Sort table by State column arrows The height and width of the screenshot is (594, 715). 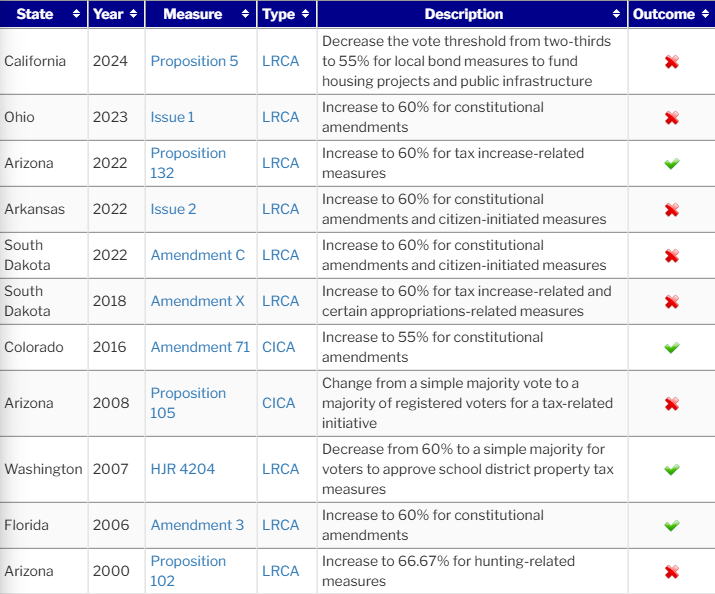pyautogui.click(x=76, y=15)
